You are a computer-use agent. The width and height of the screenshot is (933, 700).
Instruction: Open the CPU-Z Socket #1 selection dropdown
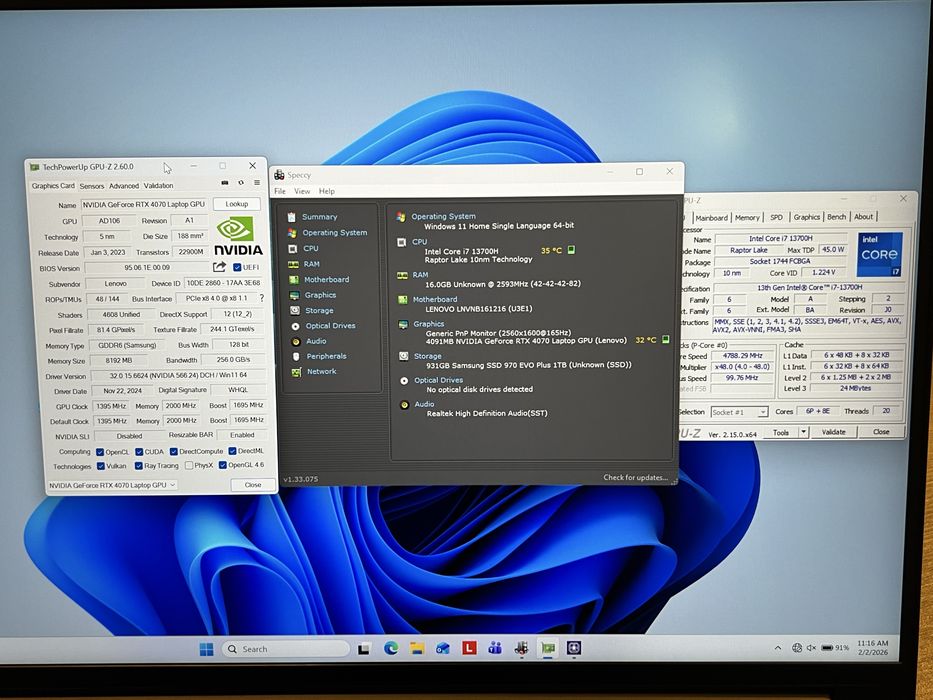pos(738,412)
